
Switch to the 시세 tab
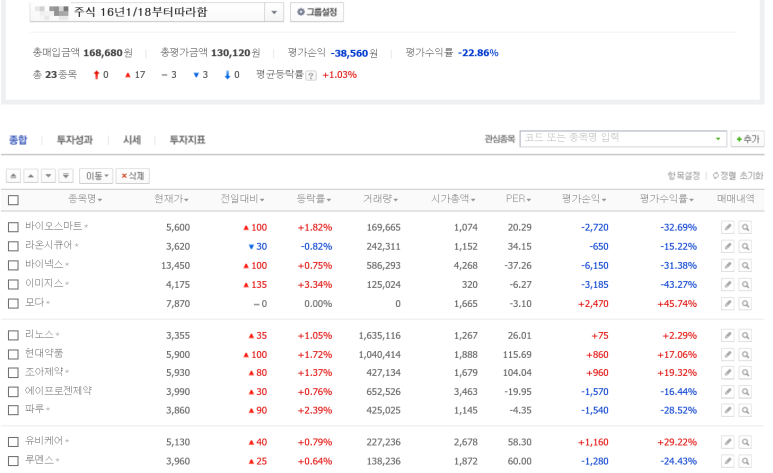[132, 140]
